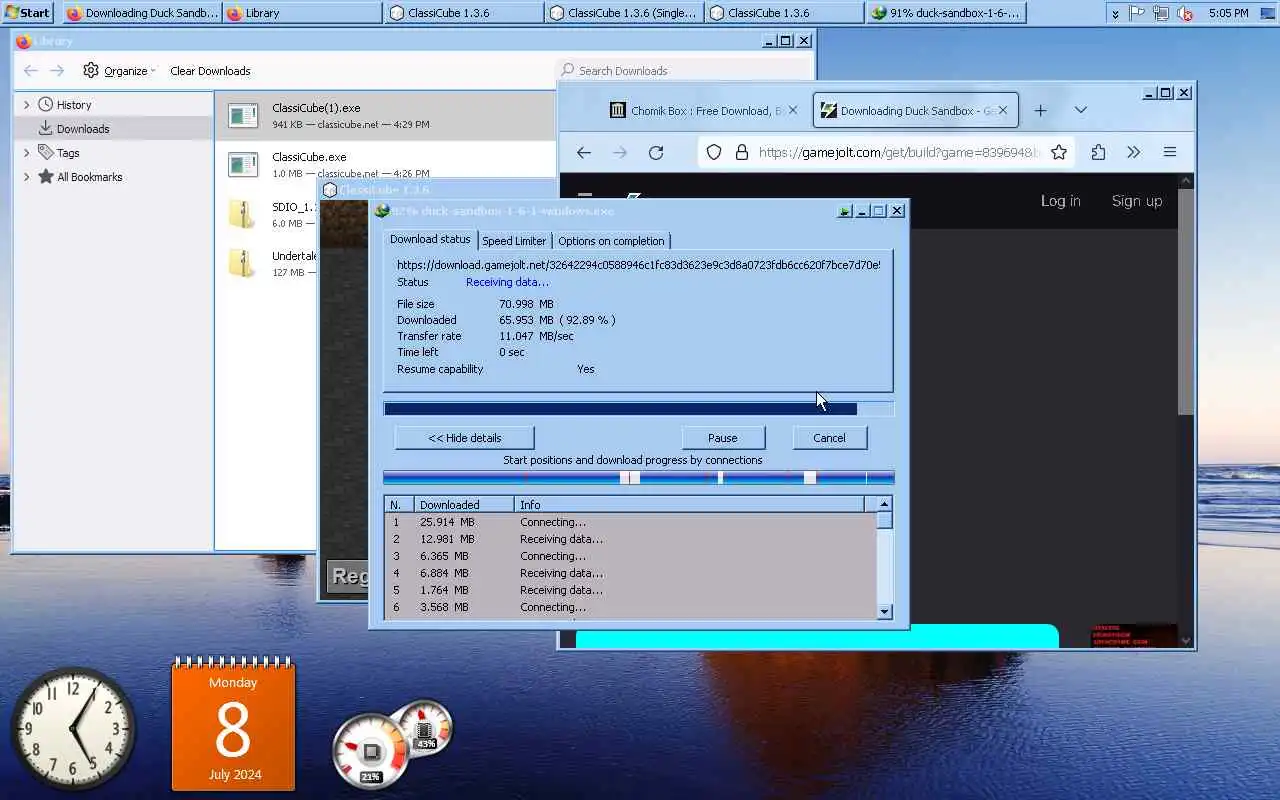This screenshot has height=800, width=1280.
Task: Open the more tools overflow chevron in Firefox
Action: tap(1133, 152)
